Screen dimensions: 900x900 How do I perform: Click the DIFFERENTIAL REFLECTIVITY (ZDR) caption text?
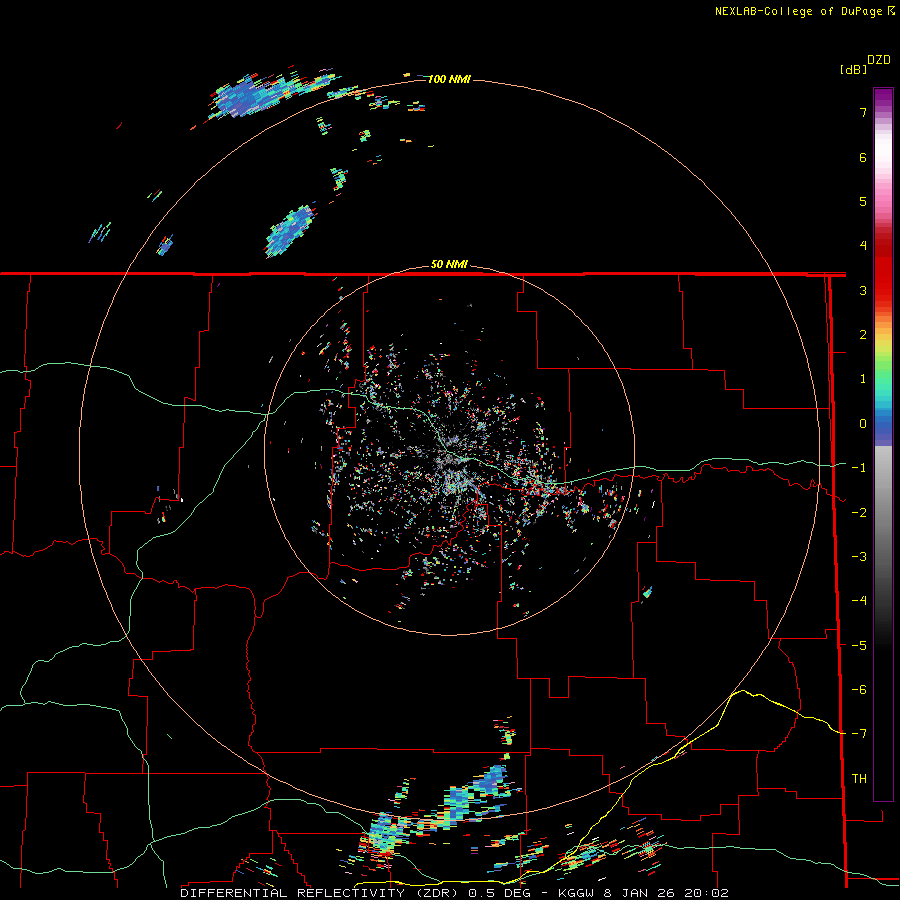tap(321, 893)
